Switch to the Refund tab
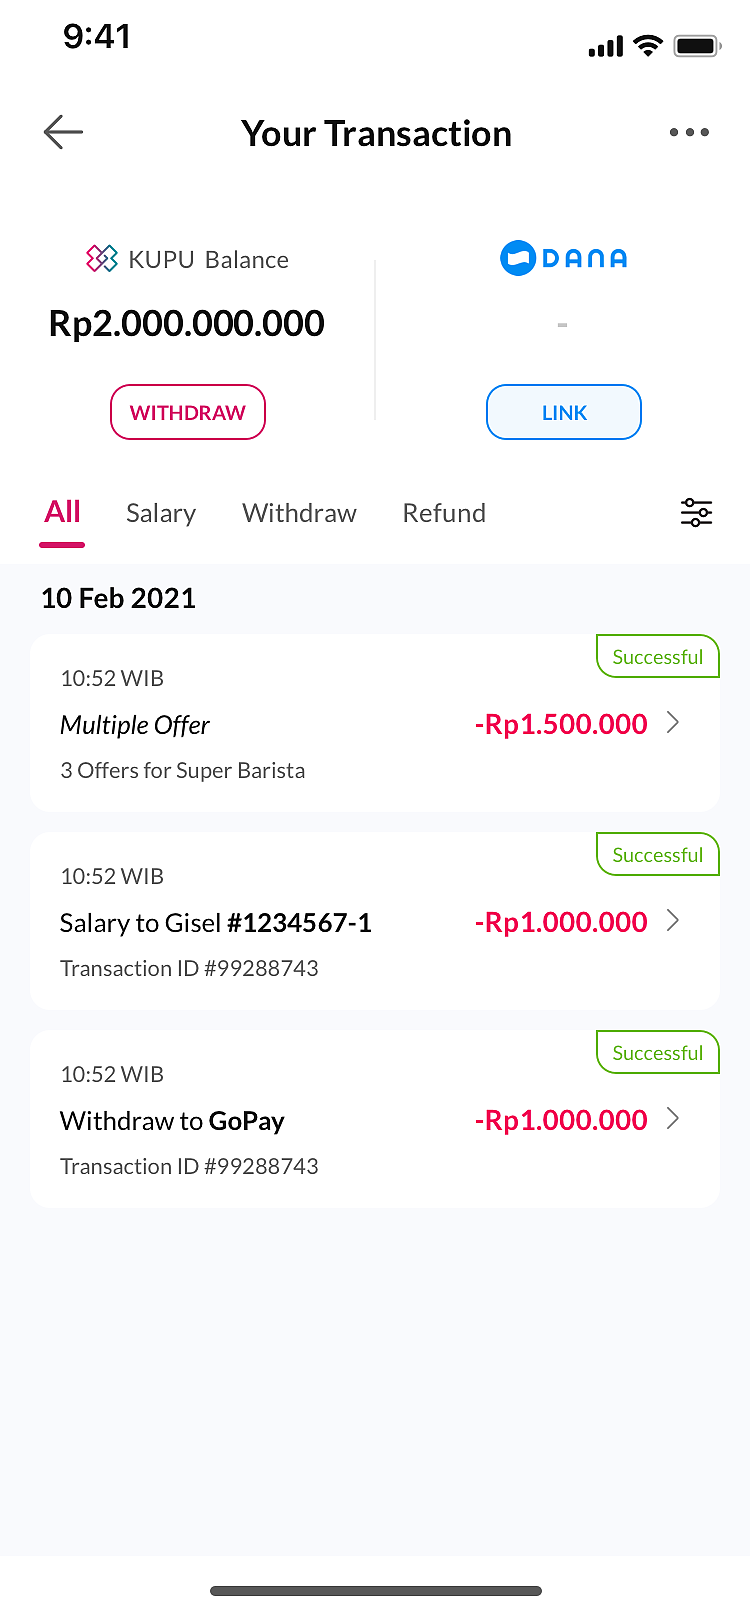The width and height of the screenshot is (750, 1624). pyautogui.click(x=444, y=513)
